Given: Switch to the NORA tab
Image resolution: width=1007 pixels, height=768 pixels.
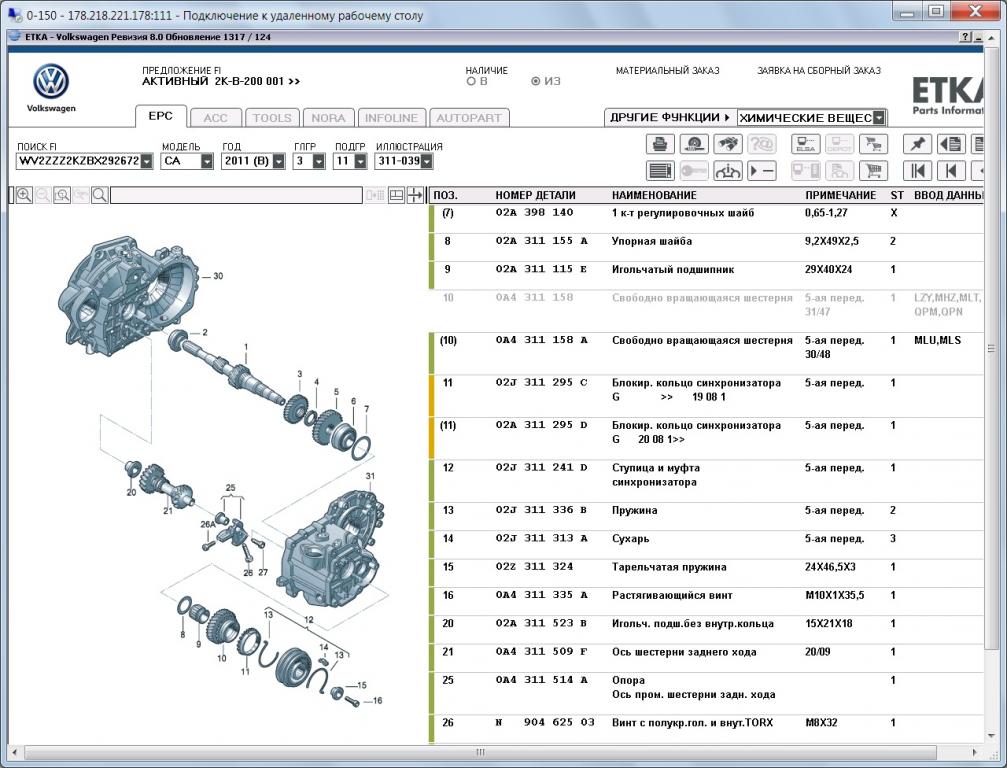Looking at the screenshot, I should click(x=328, y=118).
